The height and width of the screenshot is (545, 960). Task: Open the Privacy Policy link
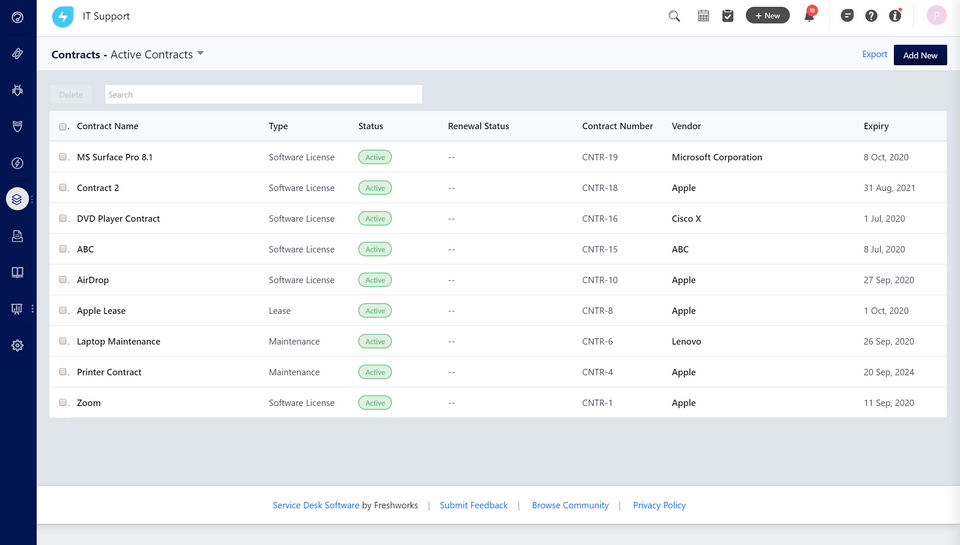[x=659, y=505]
